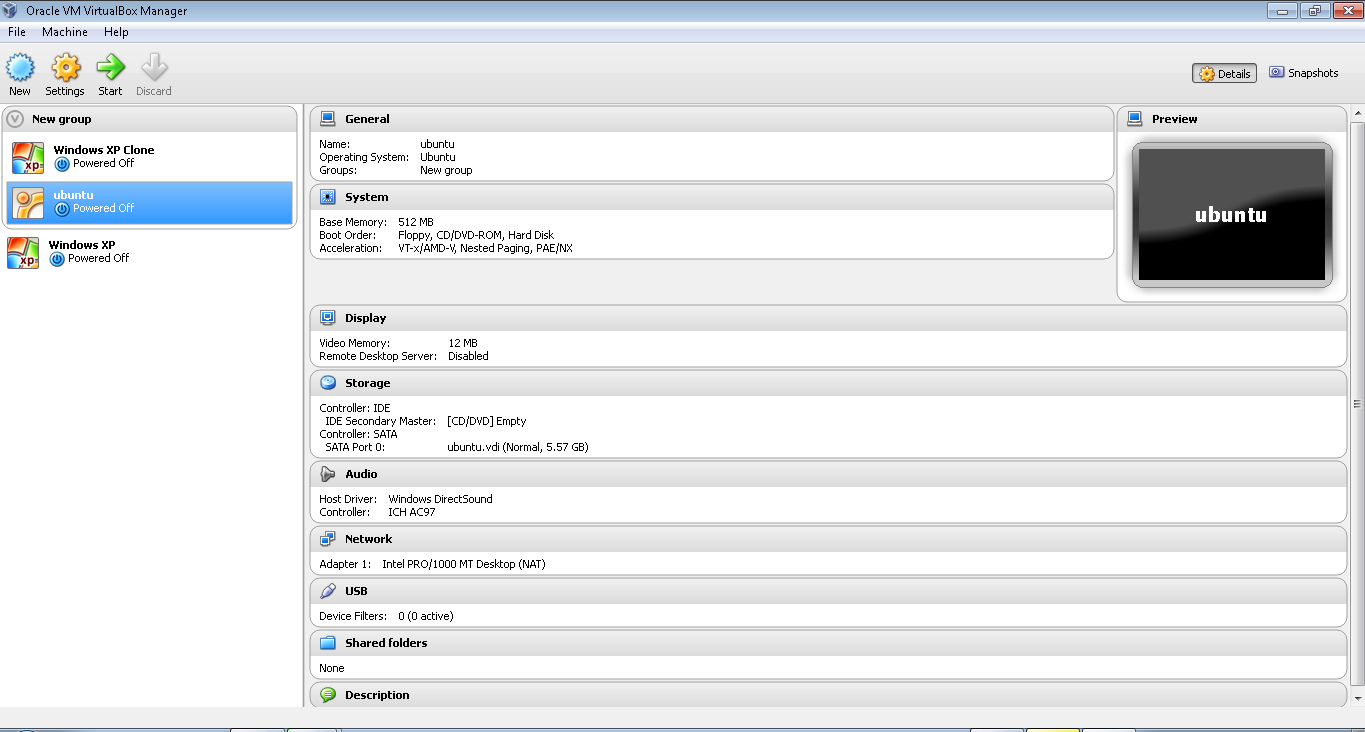Click the Shared folders section folder icon
1365x732 pixels.
click(327, 642)
